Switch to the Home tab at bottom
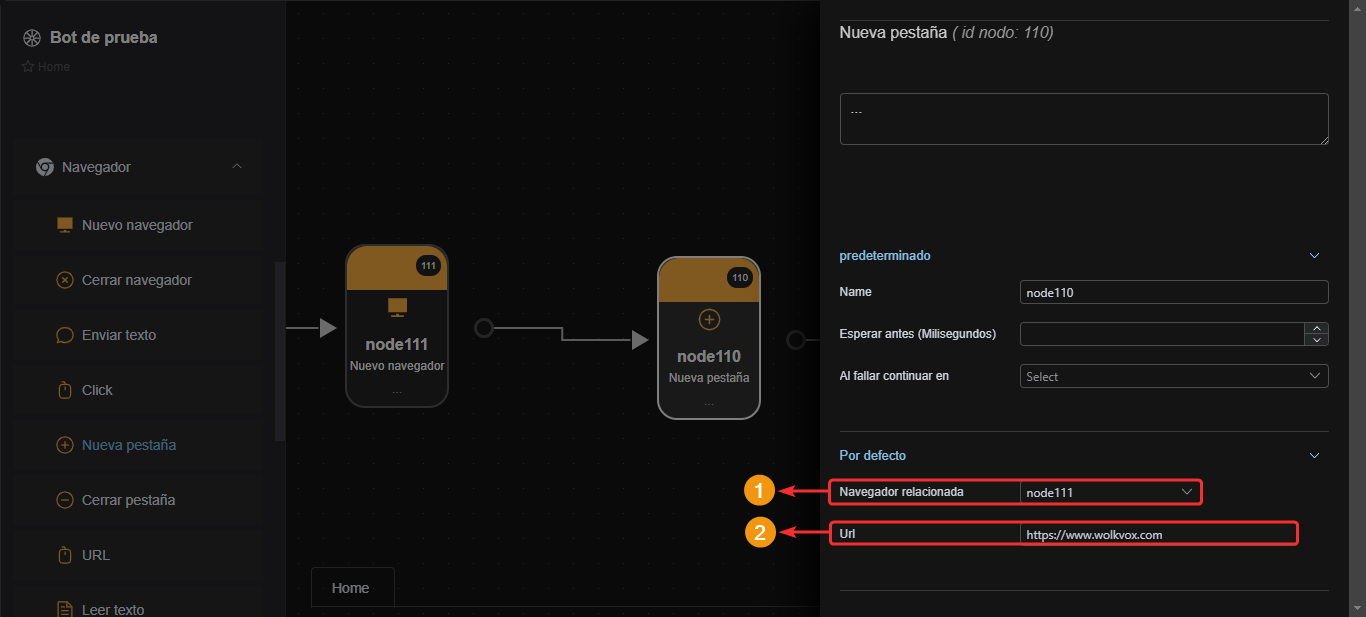 point(353,588)
